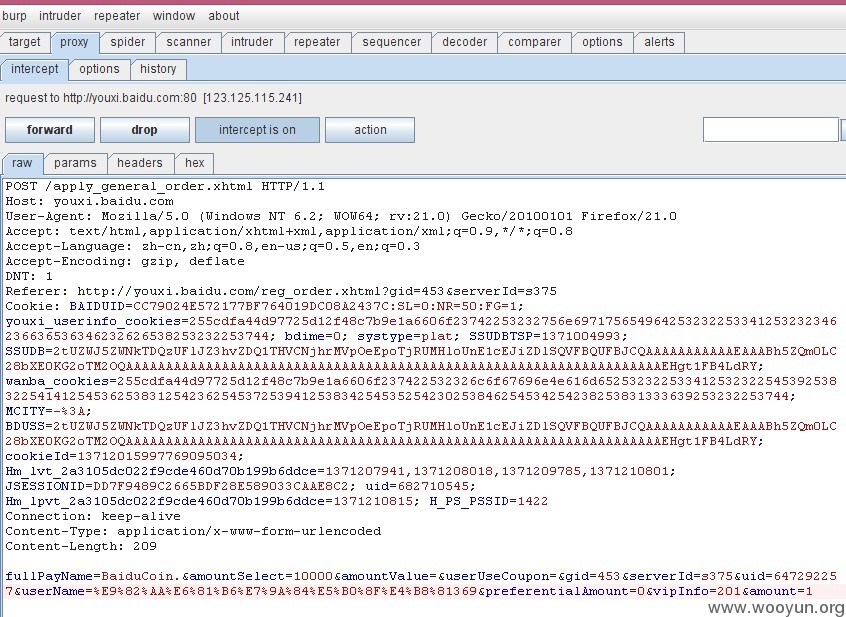This screenshot has height=617, width=846.
Task: Switch to the headers view tab
Action: pos(140,163)
